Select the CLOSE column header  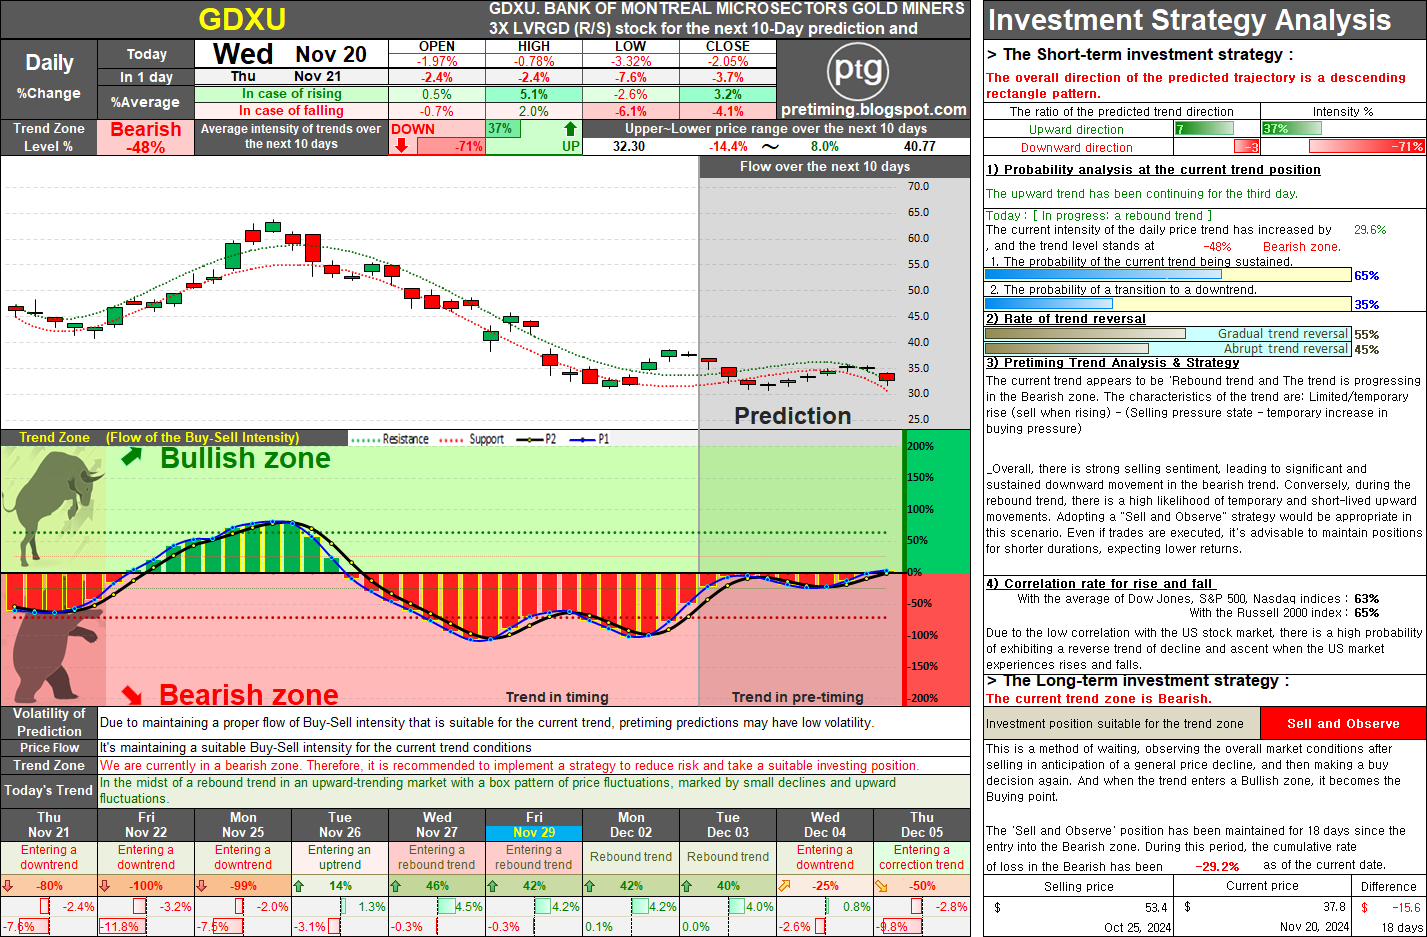(x=727, y=46)
